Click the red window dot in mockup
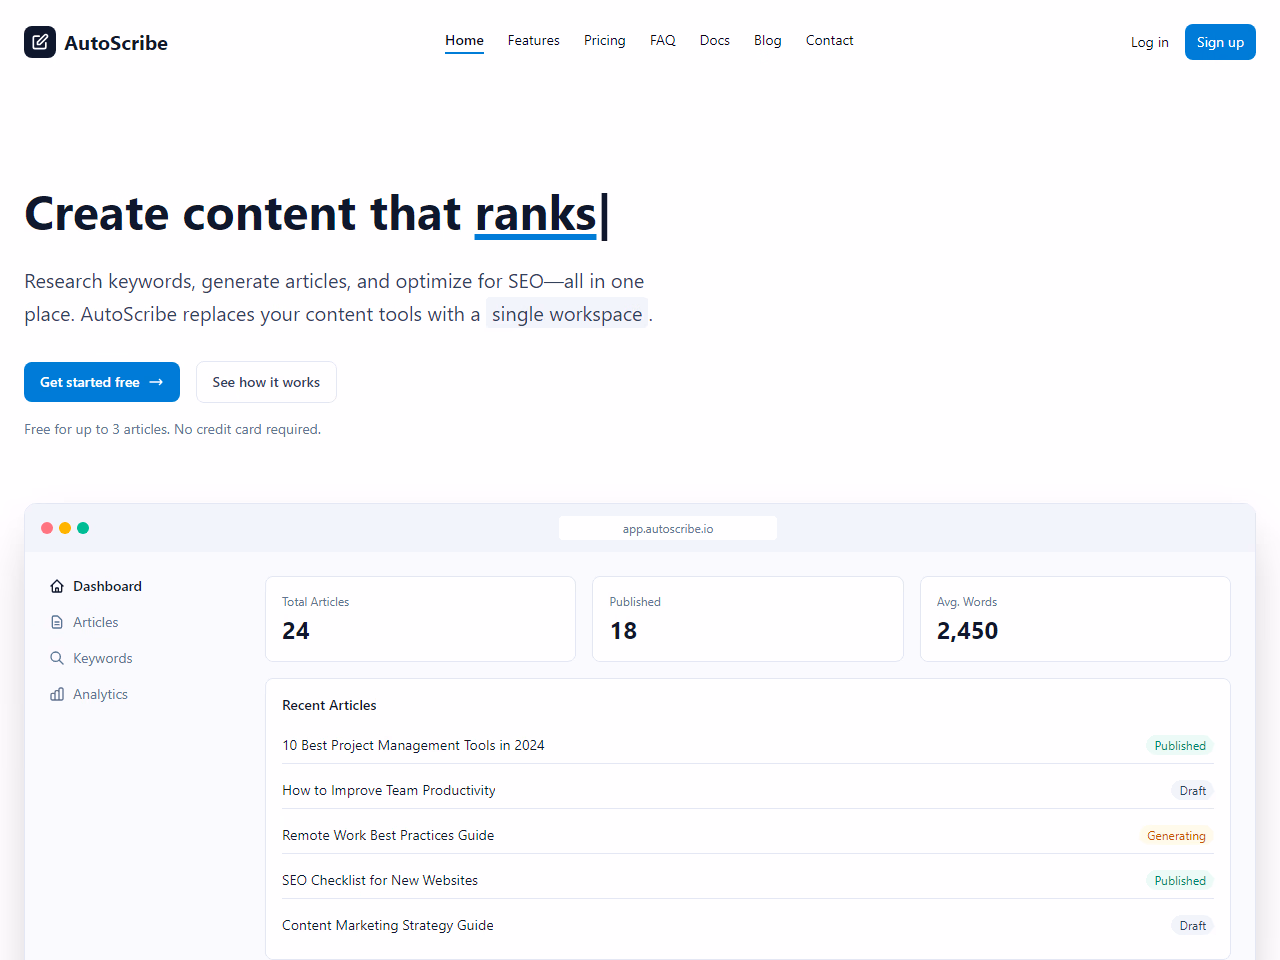This screenshot has height=960, width=1280. (x=47, y=528)
